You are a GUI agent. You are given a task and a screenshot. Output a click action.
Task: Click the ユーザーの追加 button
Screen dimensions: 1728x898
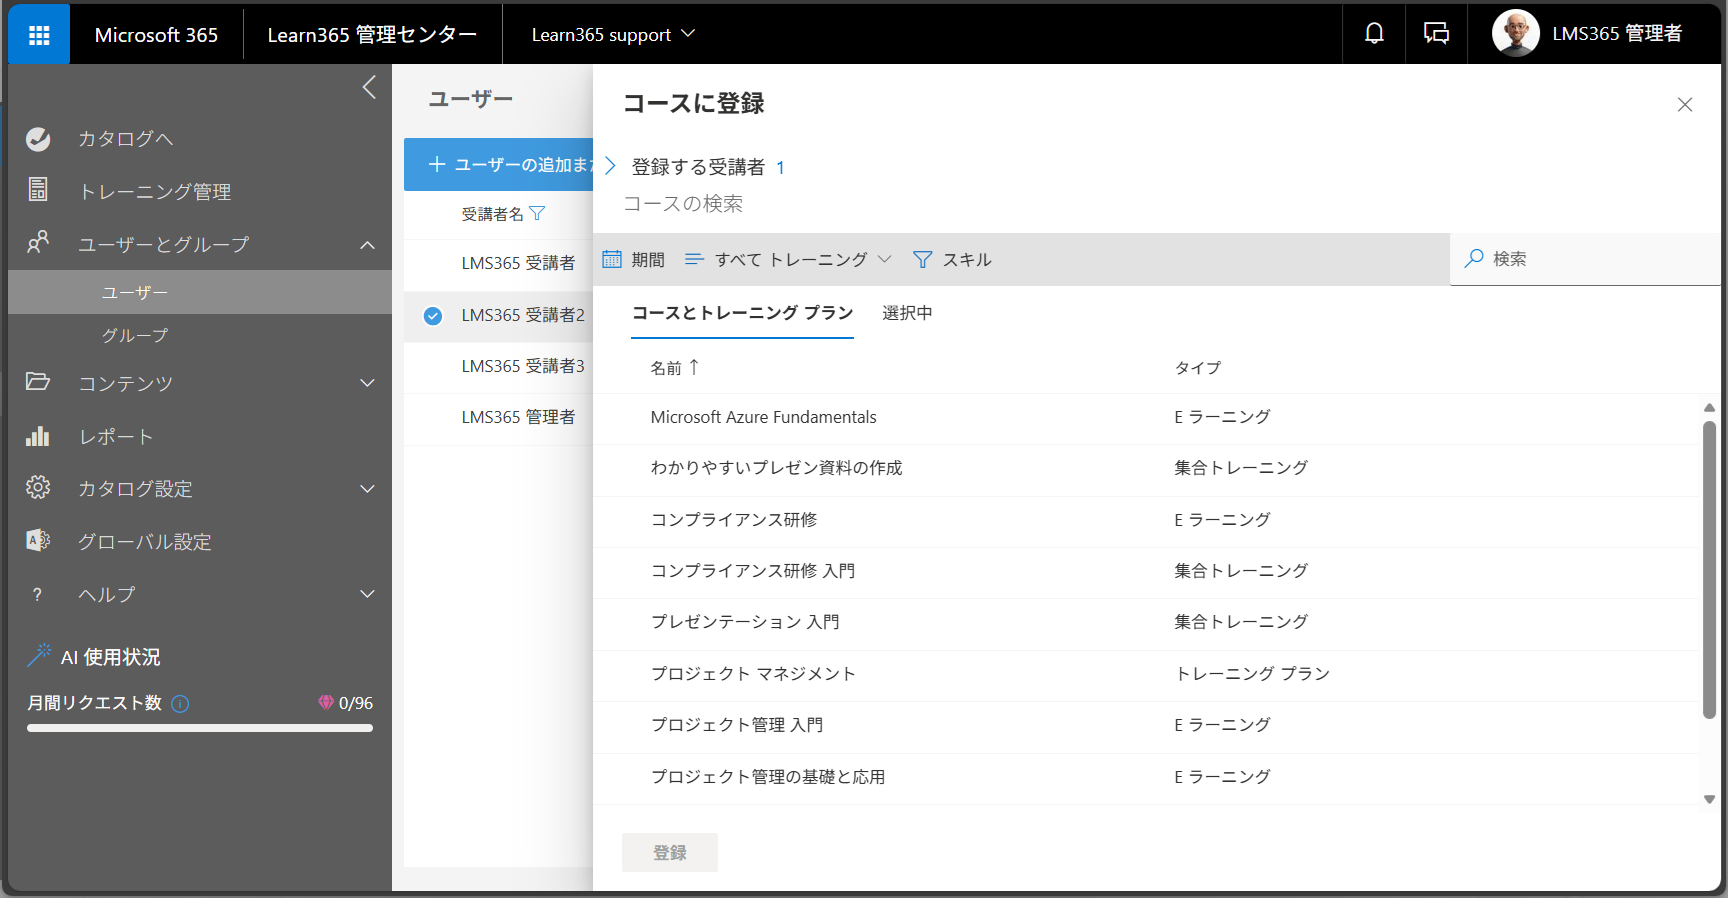(499, 164)
